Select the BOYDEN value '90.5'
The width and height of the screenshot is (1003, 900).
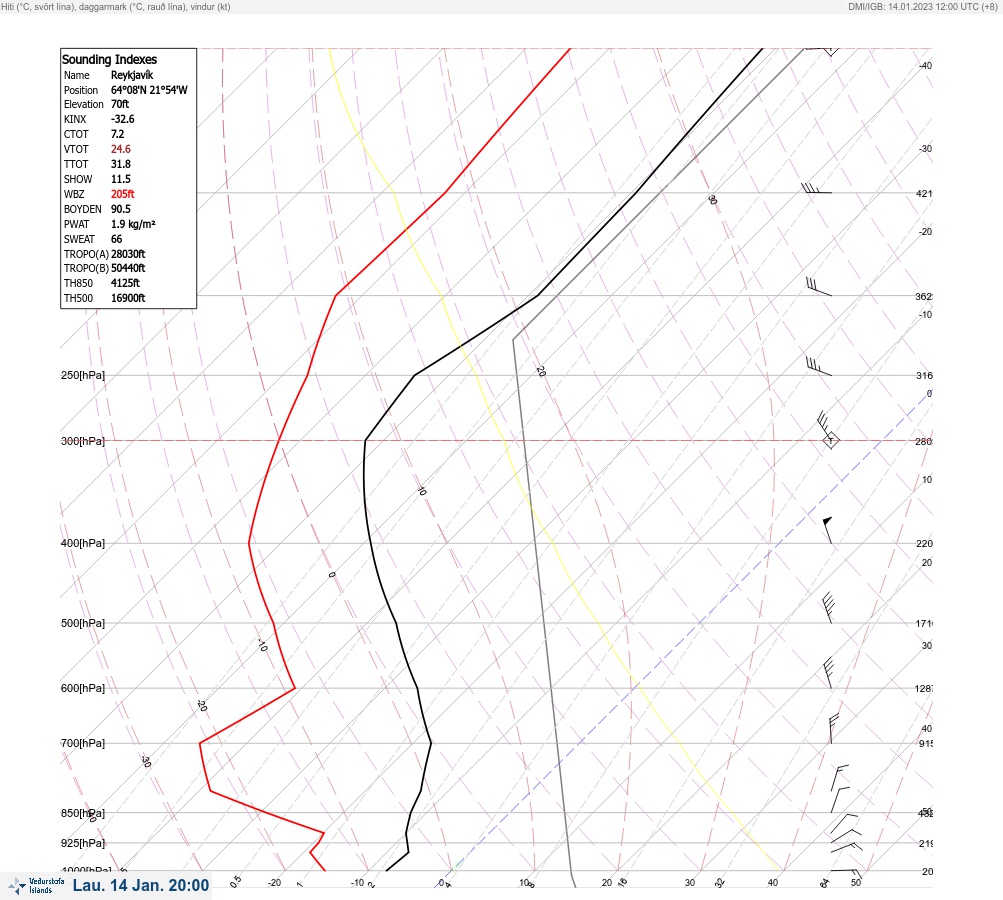(x=120, y=209)
